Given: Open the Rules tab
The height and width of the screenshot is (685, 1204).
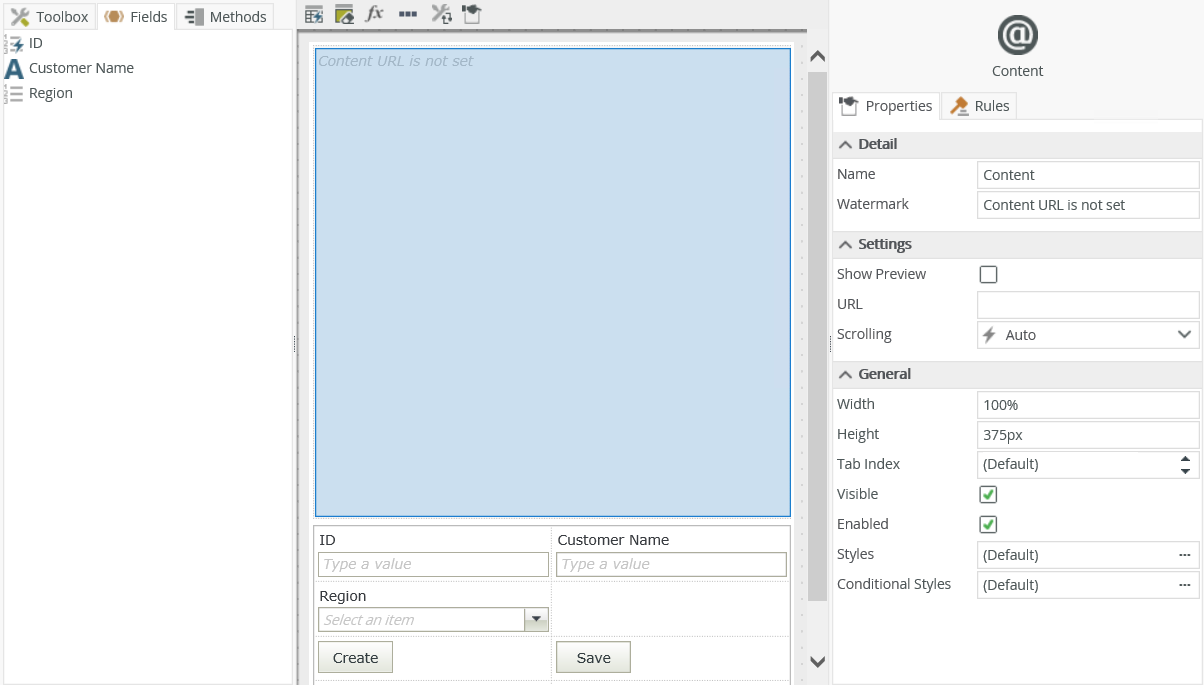Looking at the screenshot, I should (x=980, y=106).
